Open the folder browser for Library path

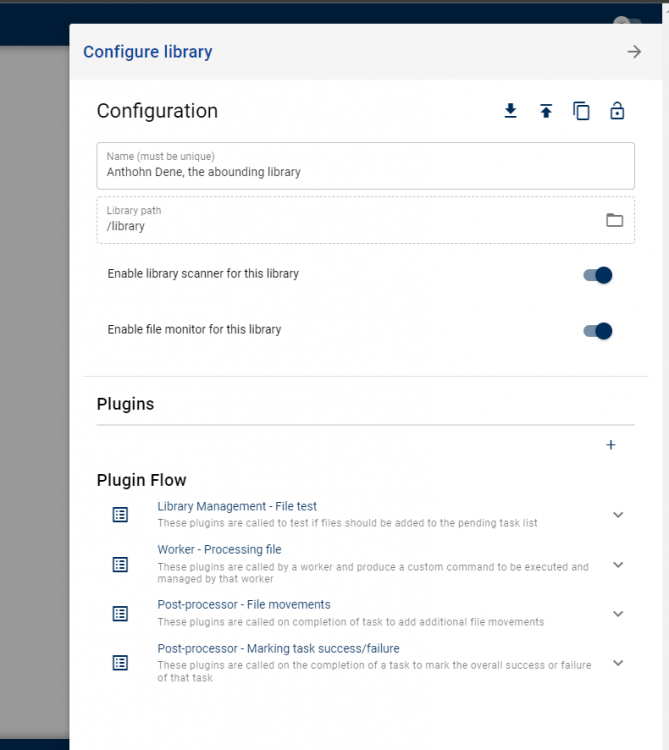point(614,220)
